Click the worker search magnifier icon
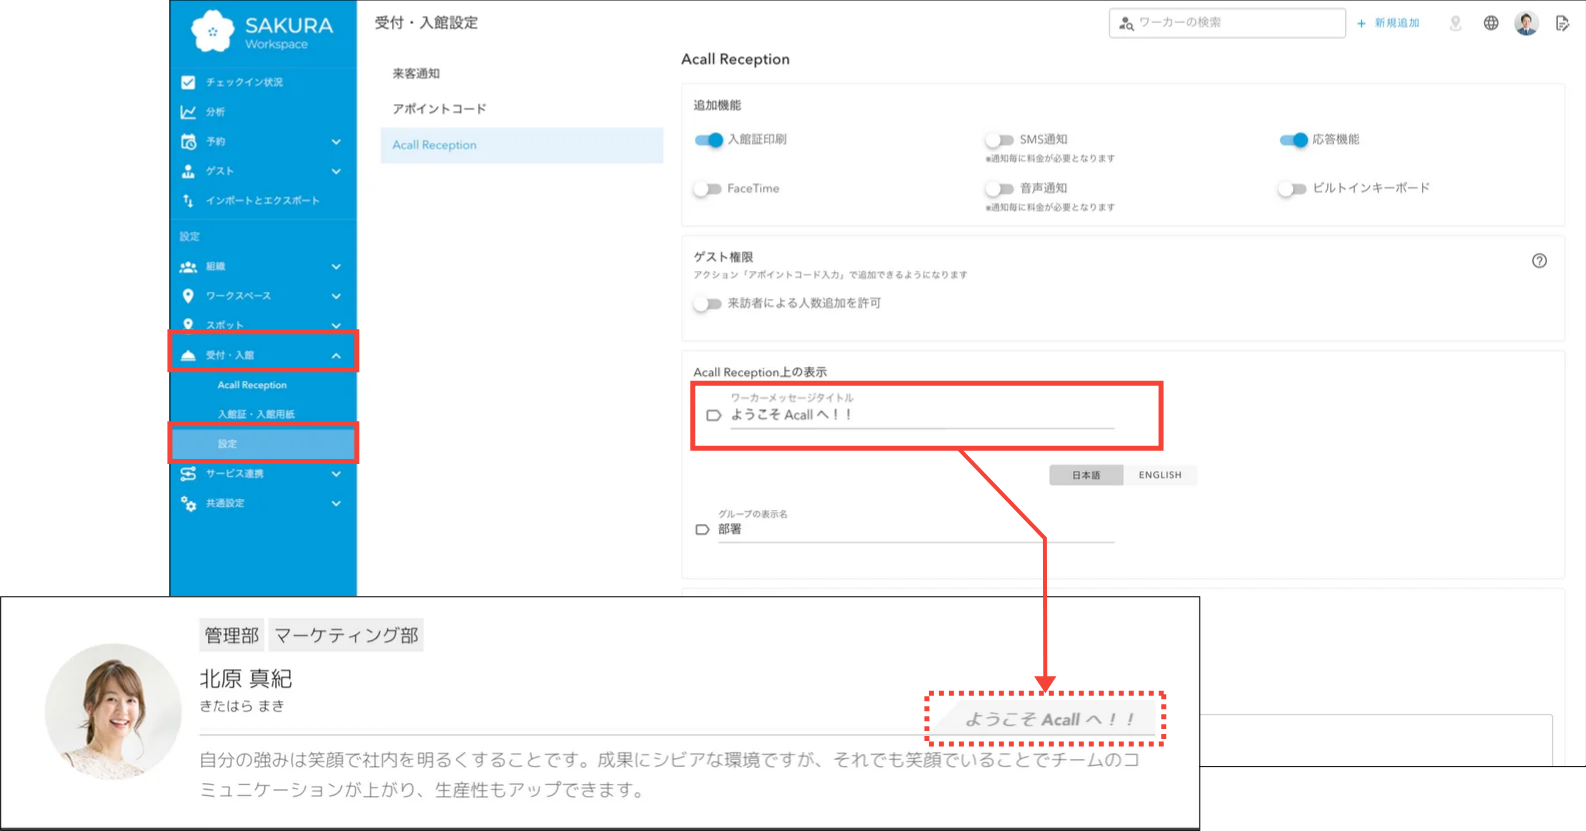Screen dimensions: 1586x831 tap(1126, 23)
